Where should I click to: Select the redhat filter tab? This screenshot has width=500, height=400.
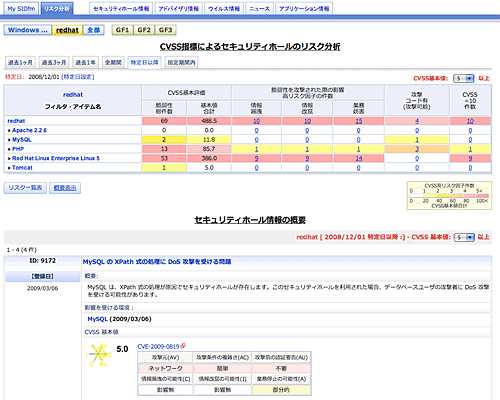[x=67, y=30]
